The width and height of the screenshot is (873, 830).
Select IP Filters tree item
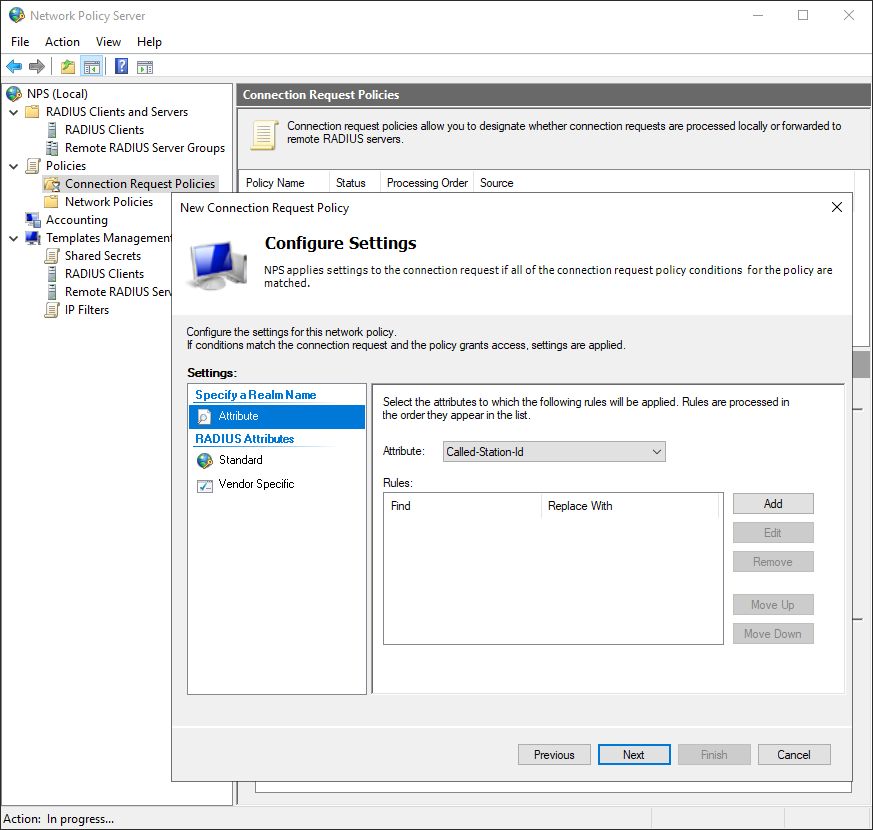click(x=87, y=310)
